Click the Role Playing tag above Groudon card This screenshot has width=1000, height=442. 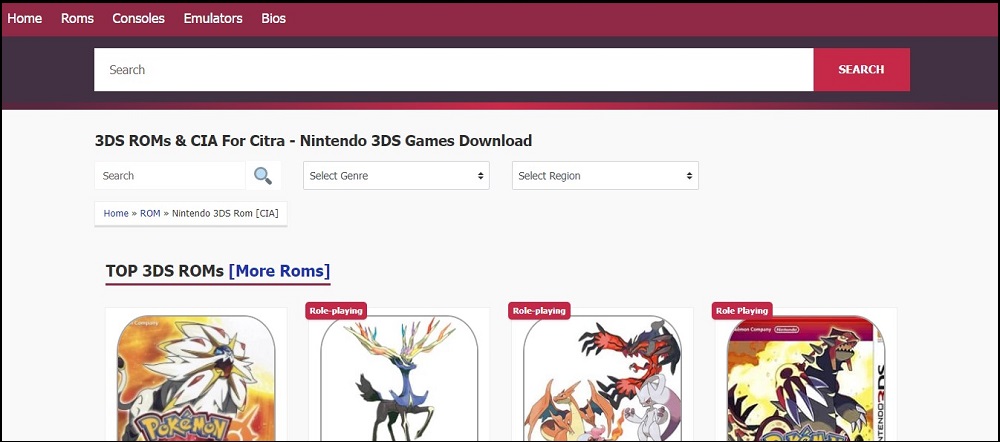[742, 311]
